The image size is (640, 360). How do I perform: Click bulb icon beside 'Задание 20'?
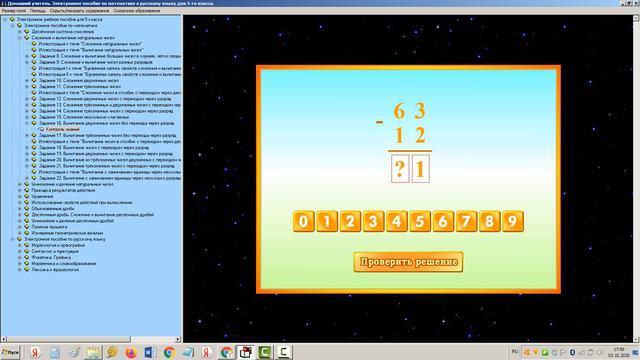click(34, 160)
